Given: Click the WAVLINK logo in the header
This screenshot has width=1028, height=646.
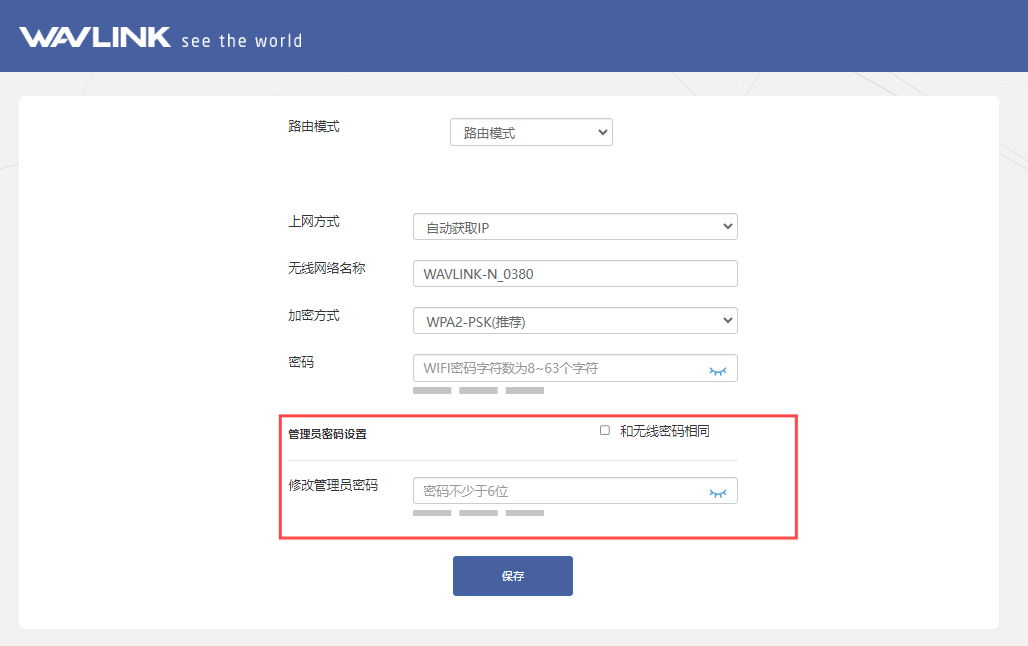Looking at the screenshot, I should pyautogui.click(x=95, y=38).
